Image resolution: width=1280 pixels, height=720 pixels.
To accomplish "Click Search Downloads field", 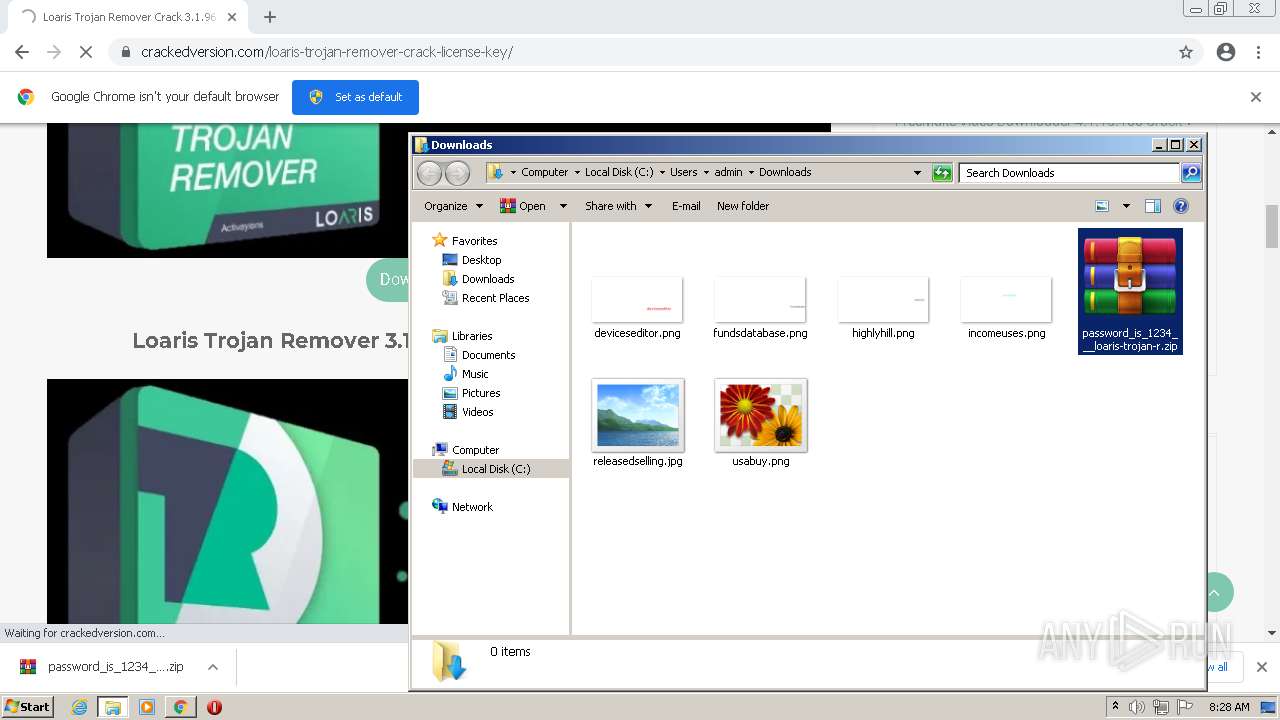I will 1070,173.
